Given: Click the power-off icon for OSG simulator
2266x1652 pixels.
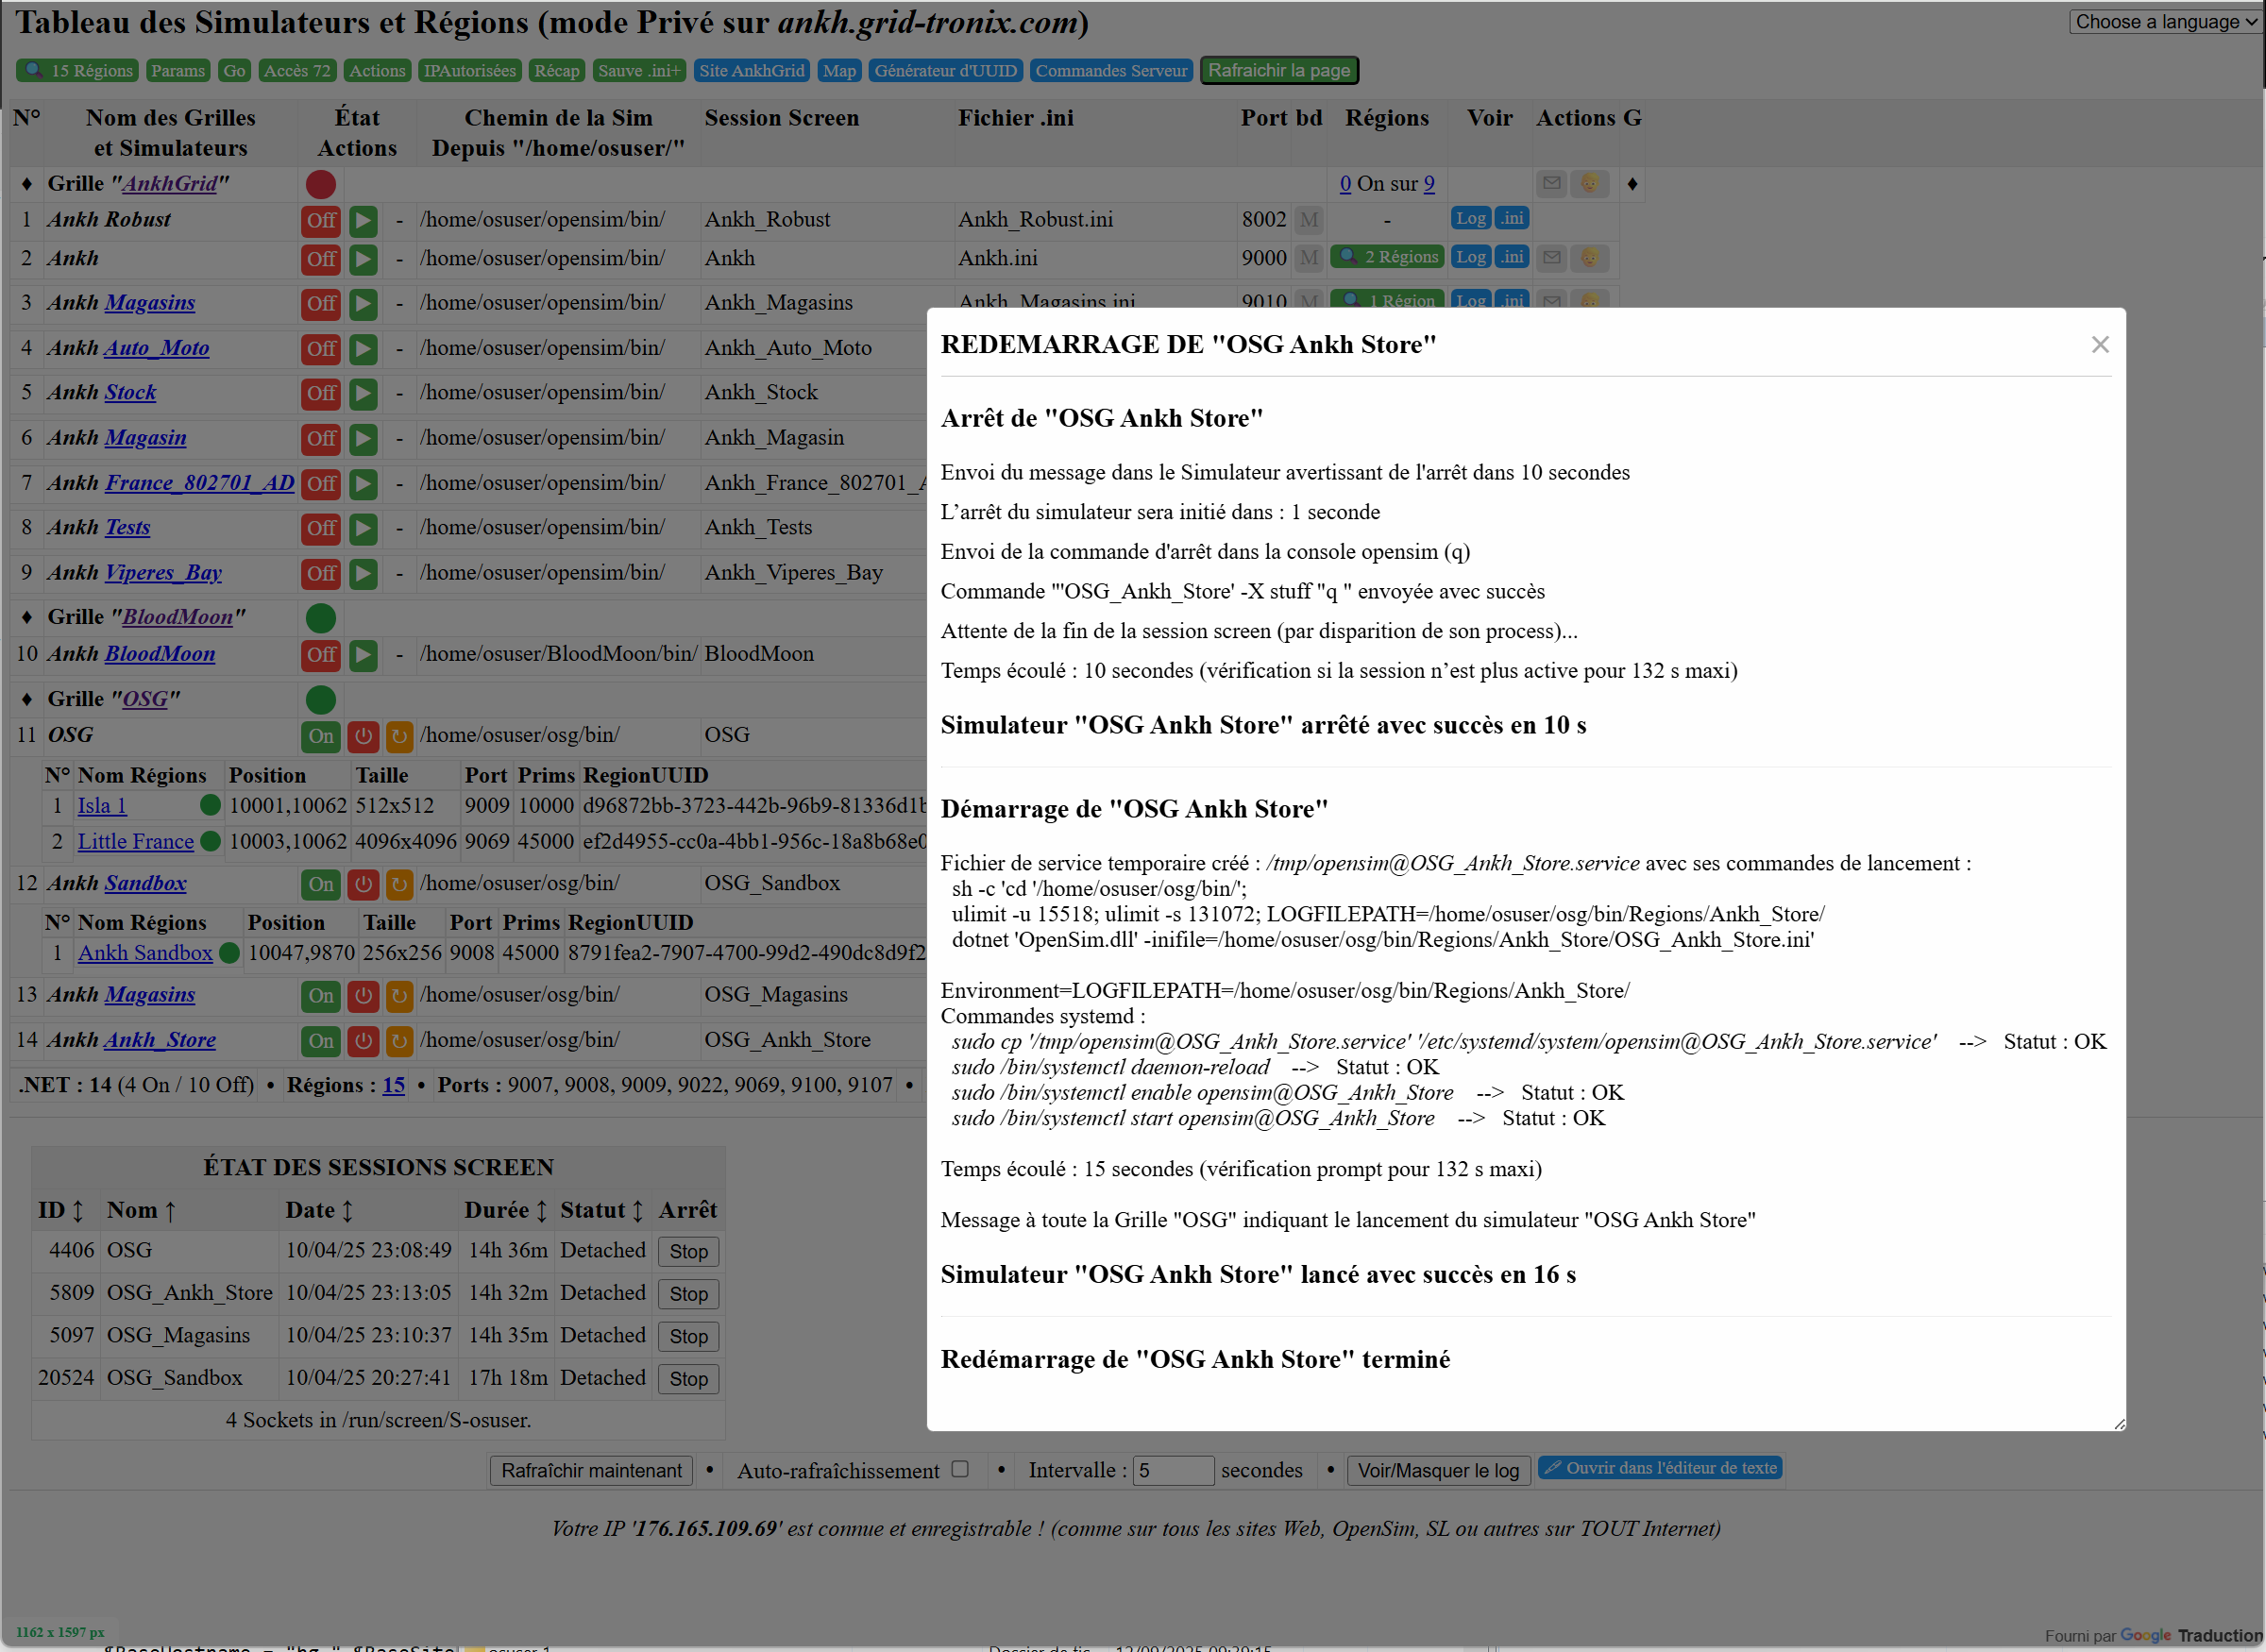Looking at the screenshot, I should tap(363, 736).
